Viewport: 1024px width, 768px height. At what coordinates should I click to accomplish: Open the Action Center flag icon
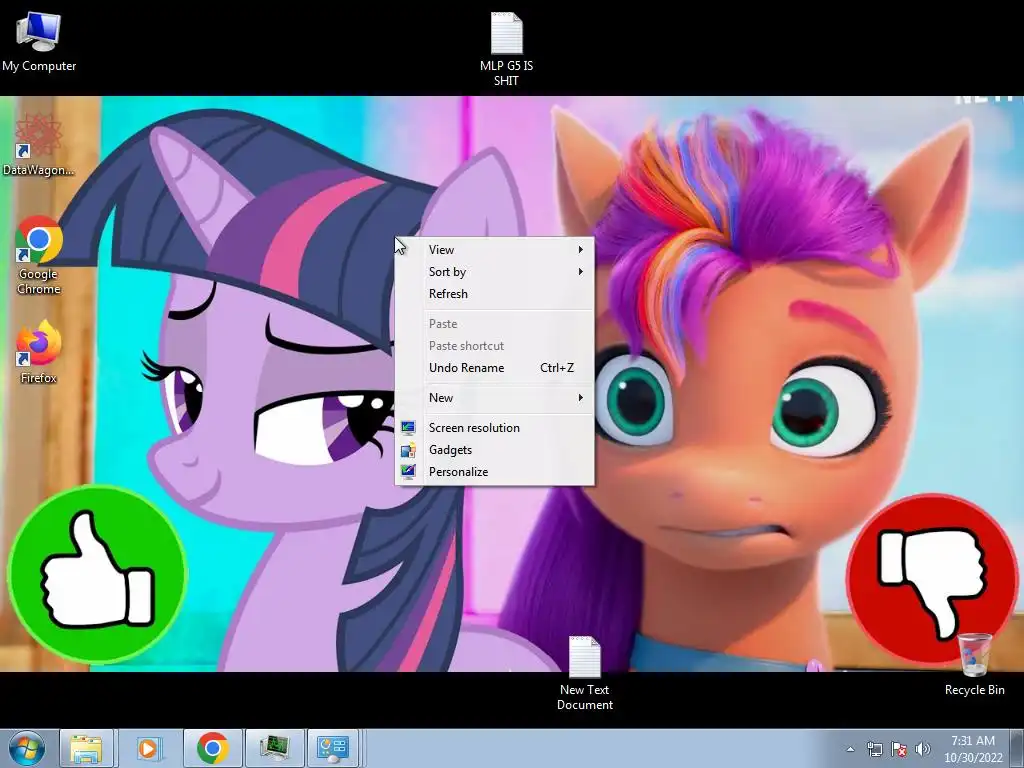pyautogui.click(x=899, y=749)
